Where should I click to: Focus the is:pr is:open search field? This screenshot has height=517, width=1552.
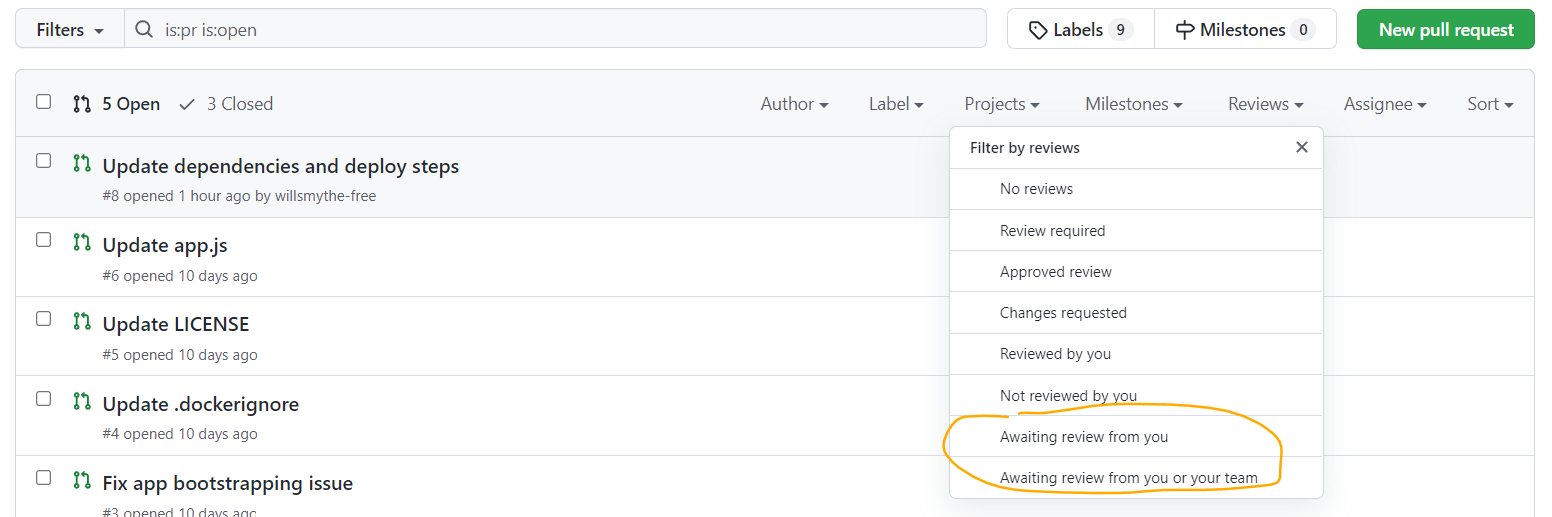(555, 30)
